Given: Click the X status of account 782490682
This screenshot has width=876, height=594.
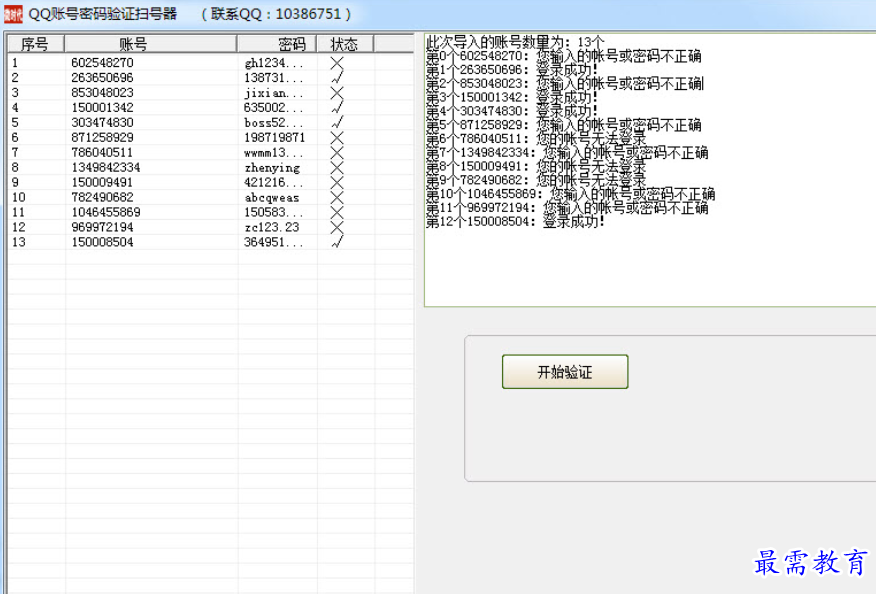Looking at the screenshot, I should (337, 197).
